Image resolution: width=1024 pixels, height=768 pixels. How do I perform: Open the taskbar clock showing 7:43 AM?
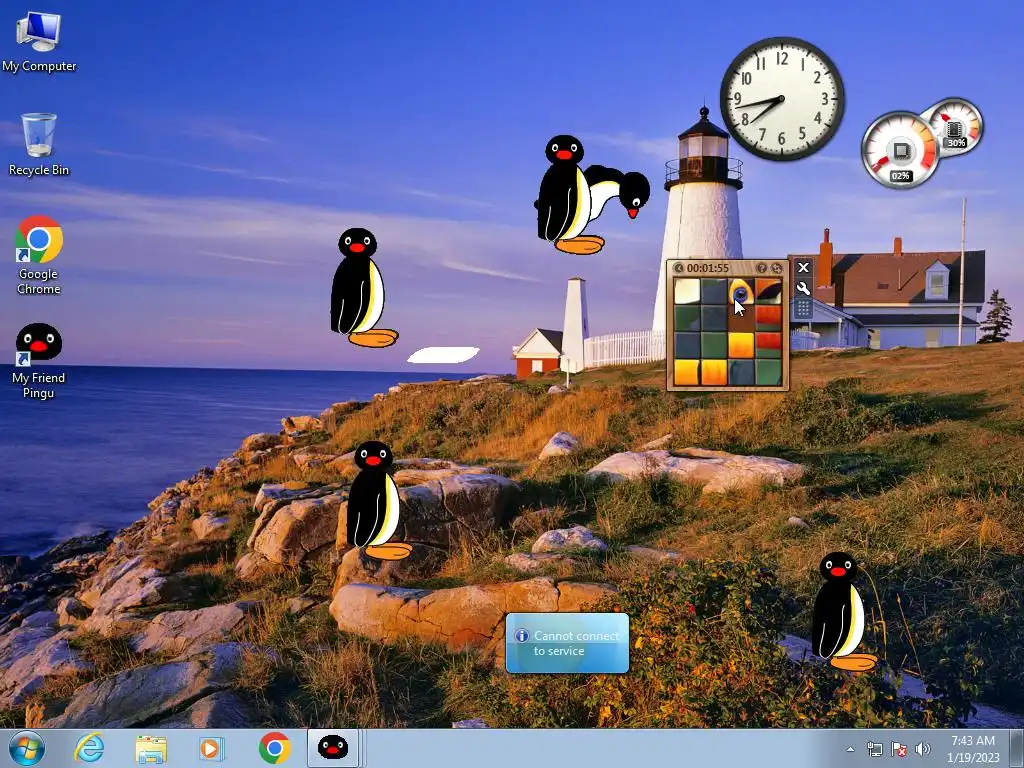[973, 749]
